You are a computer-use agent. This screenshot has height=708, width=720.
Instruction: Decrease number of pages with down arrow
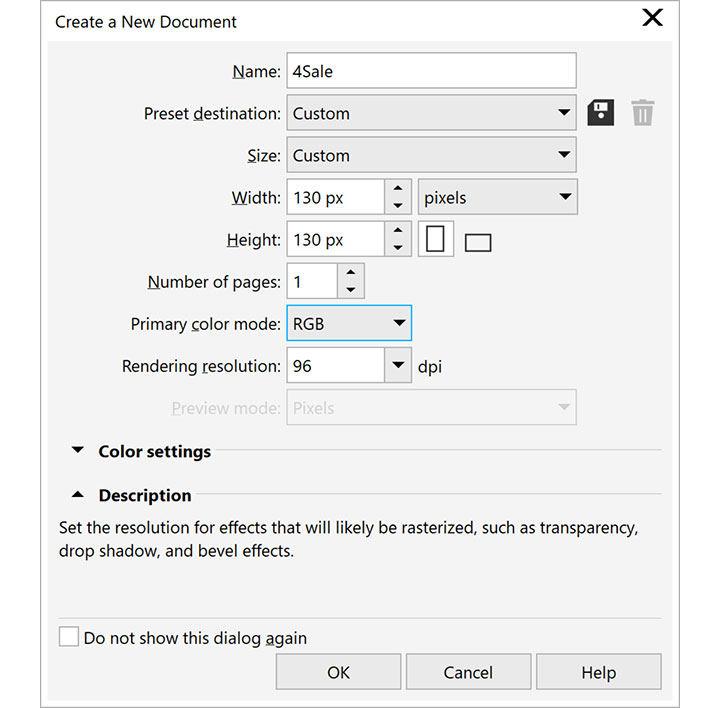pyautogui.click(x=350, y=290)
